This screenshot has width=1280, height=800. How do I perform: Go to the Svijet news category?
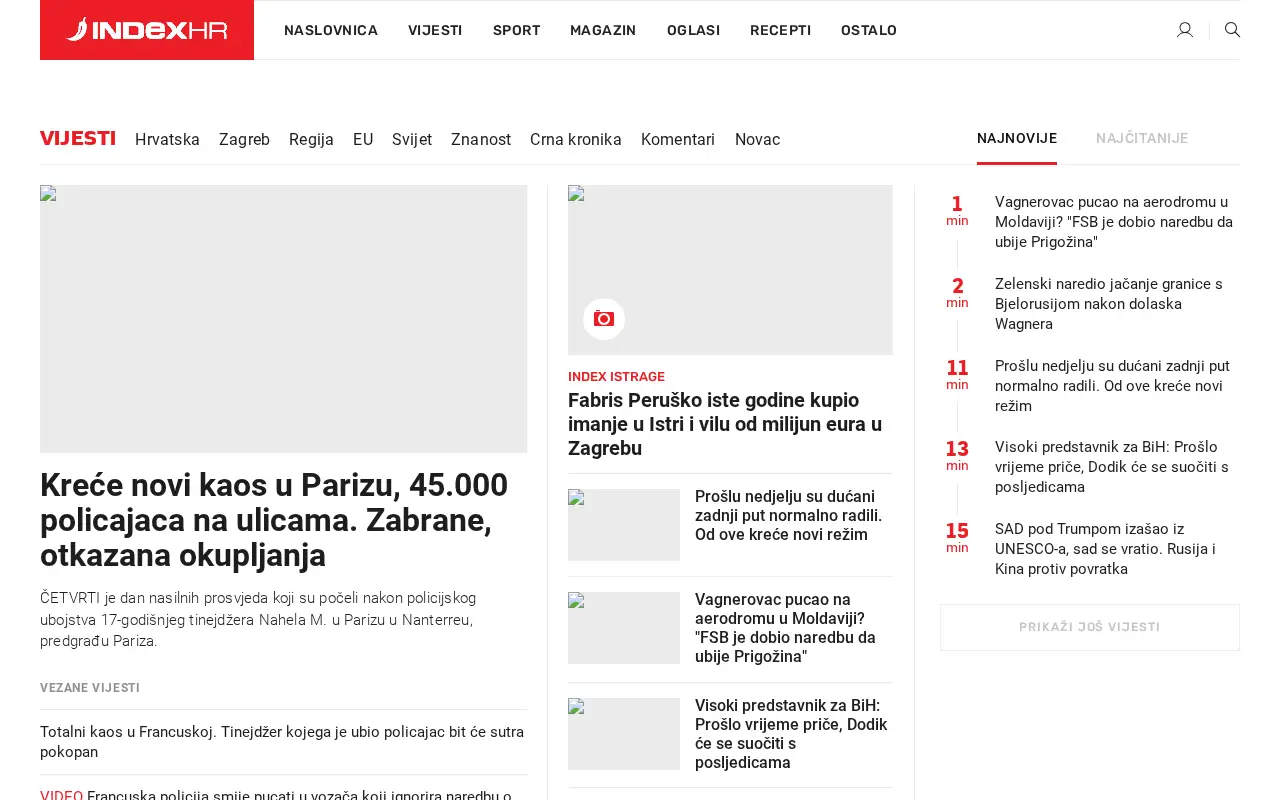click(412, 140)
